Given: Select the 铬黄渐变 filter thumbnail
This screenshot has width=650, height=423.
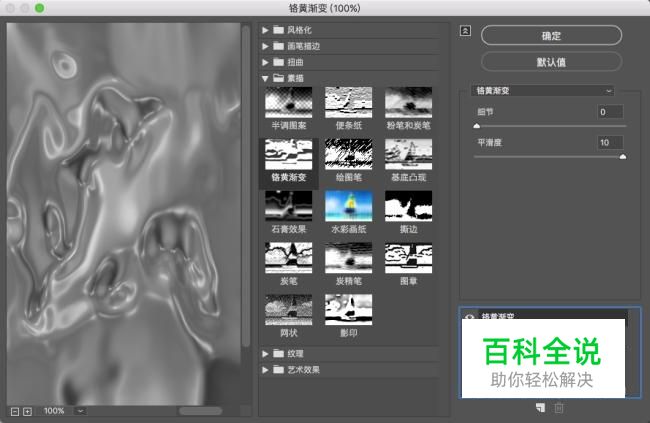Looking at the screenshot, I should coord(289,154).
